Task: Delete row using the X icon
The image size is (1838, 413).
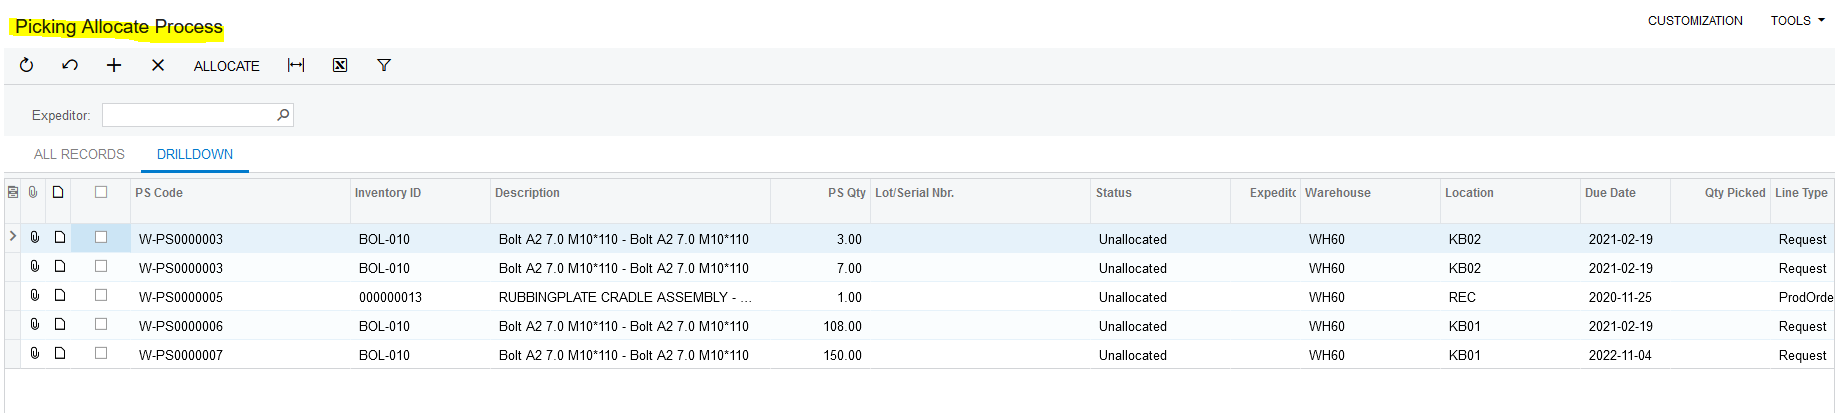Action: pyautogui.click(x=158, y=65)
